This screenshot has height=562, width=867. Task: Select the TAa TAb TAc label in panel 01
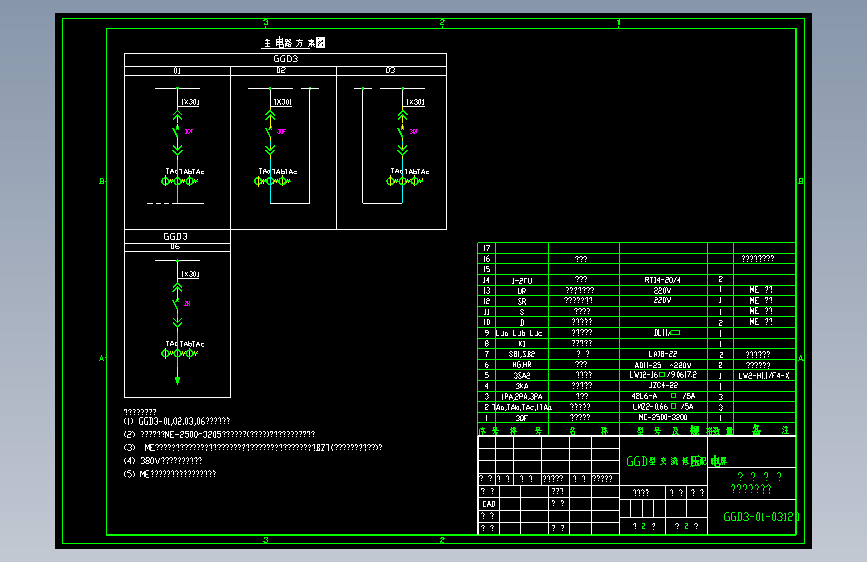(x=185, y=171)
